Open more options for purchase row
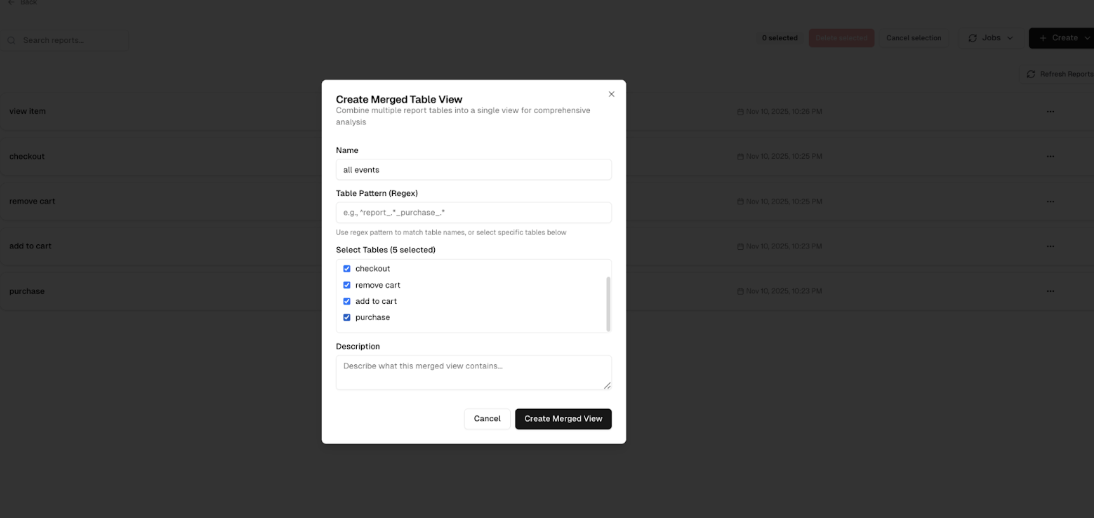 [1050, 291]
